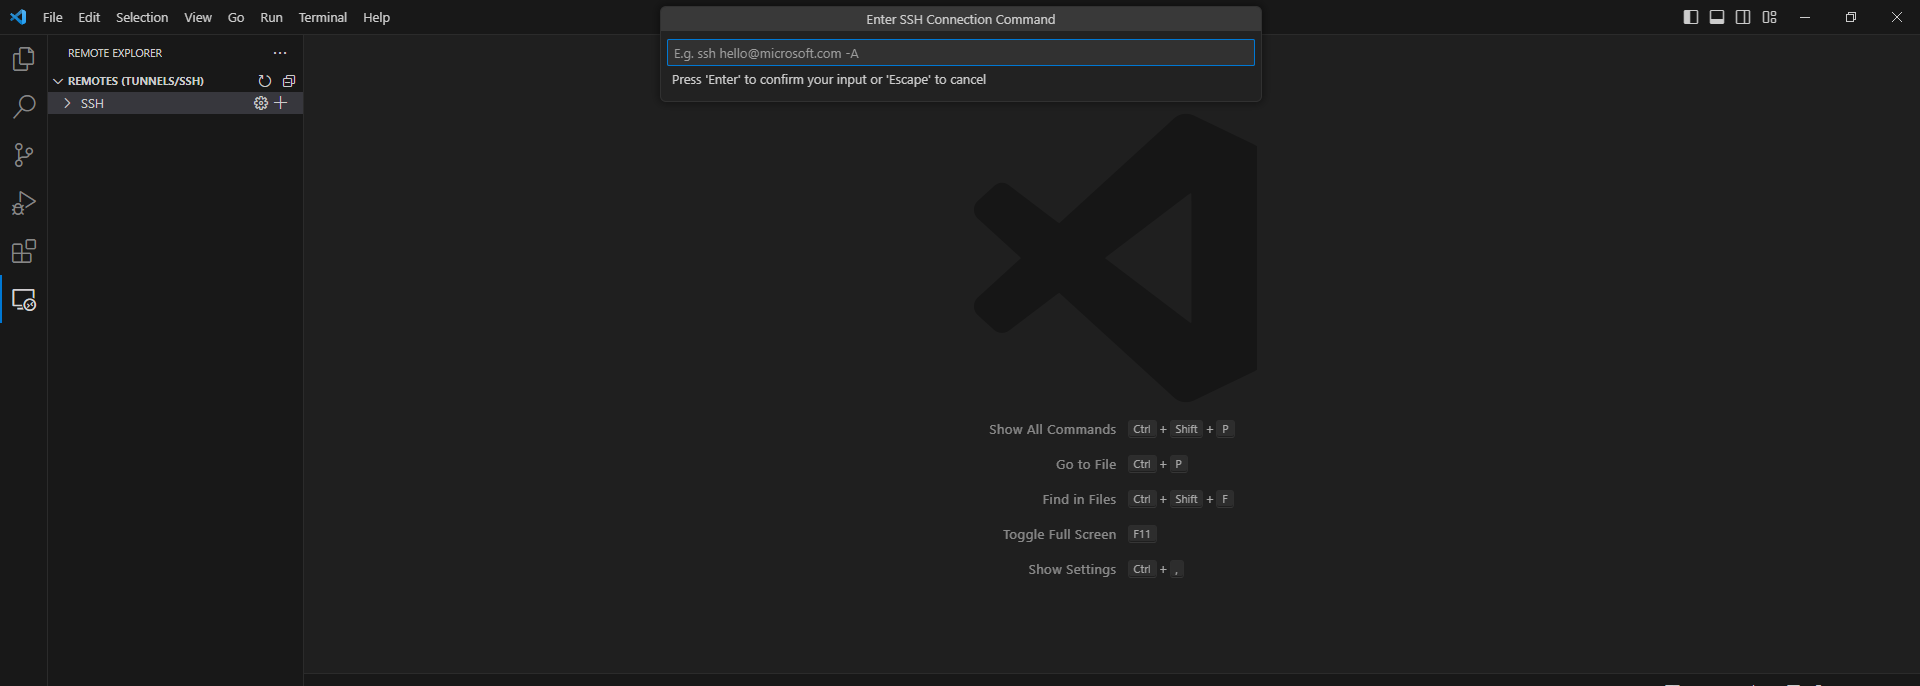Viewport: 1920px width, 686px height.
Task: Open the Go menu
Action: tap(236, 17)
